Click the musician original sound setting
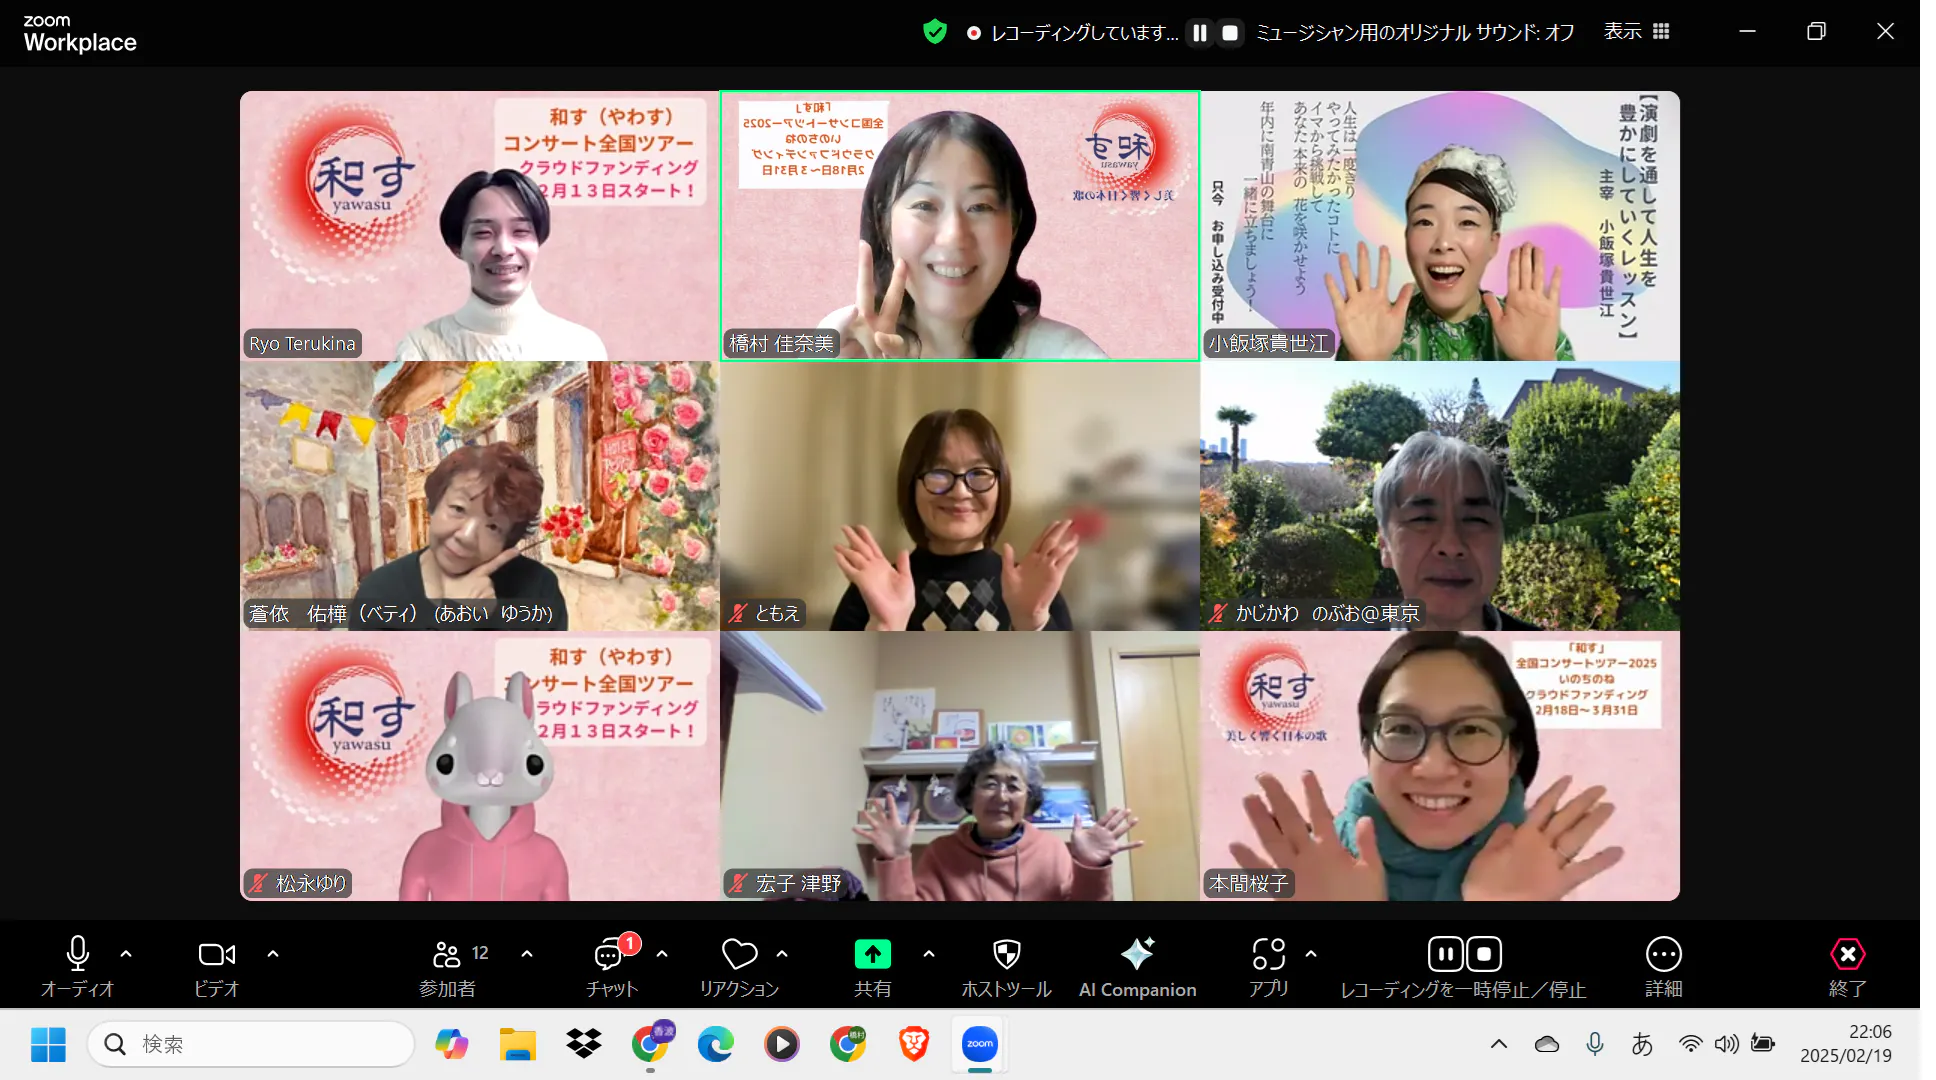1936x1080 pixels. tap(1414, 33)
